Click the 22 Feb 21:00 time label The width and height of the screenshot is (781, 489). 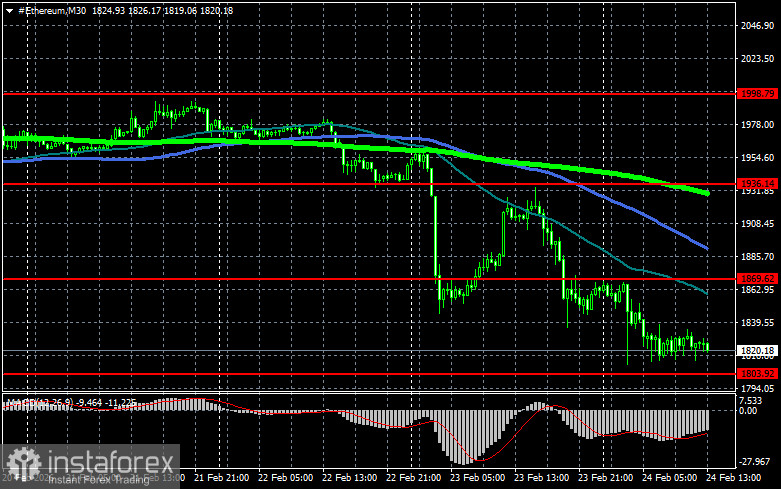pos(413,478)
